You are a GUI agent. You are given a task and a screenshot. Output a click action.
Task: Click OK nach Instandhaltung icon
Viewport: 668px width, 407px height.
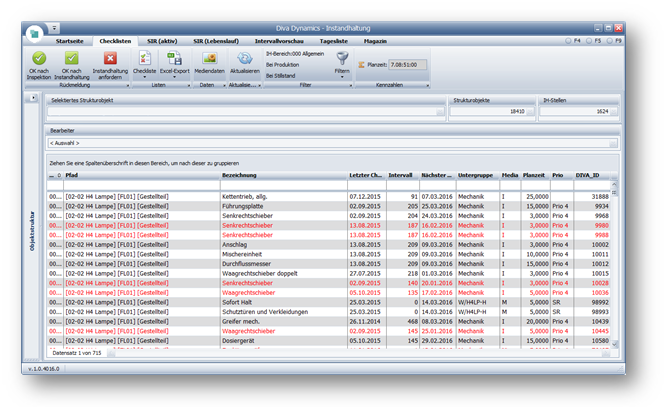(71, 59)
